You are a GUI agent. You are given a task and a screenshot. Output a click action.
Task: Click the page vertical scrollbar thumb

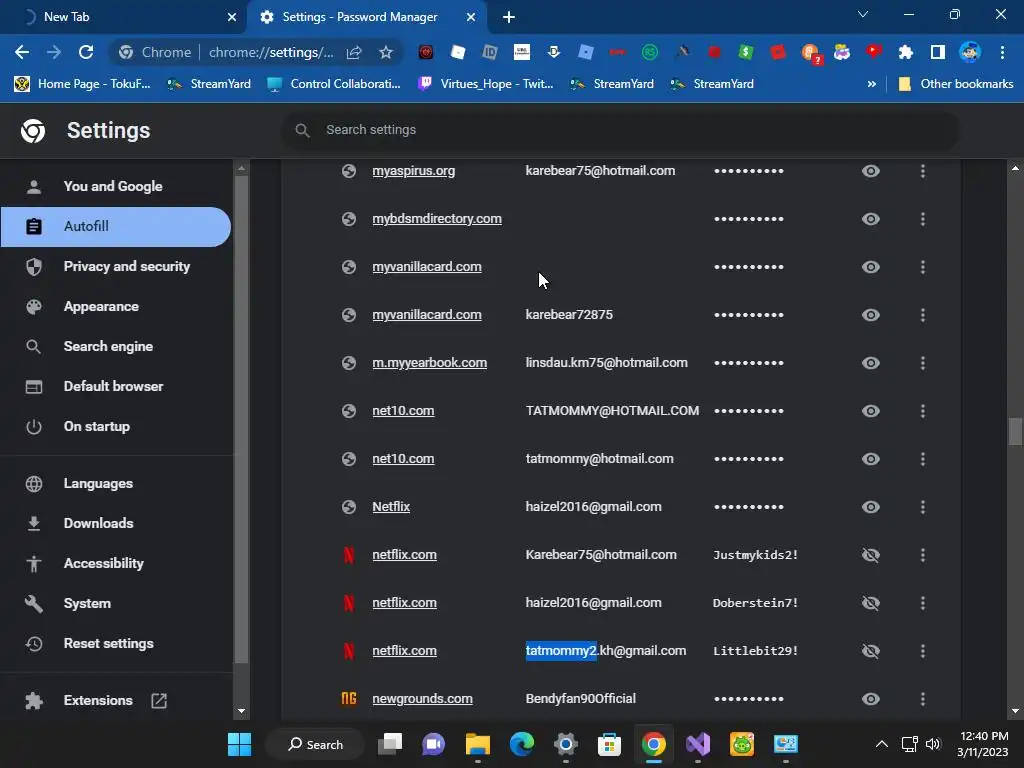1015,431
